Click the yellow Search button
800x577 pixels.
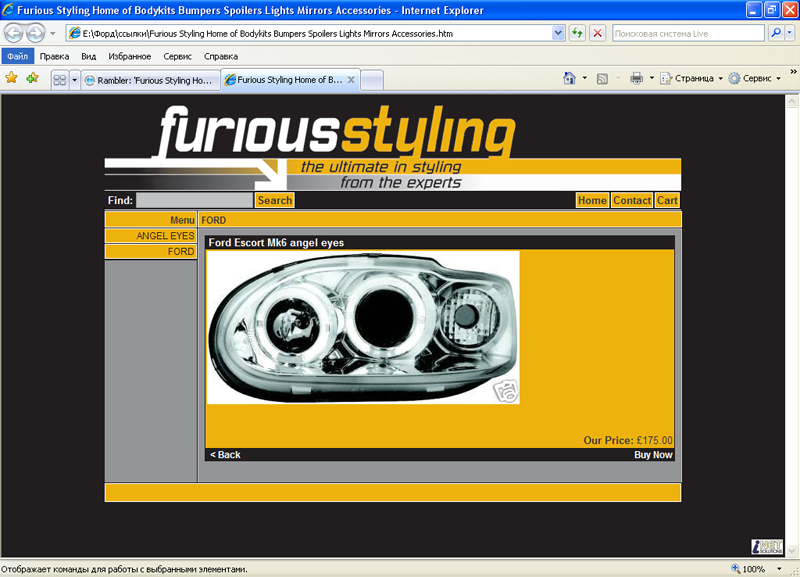(x=275, y=200)
